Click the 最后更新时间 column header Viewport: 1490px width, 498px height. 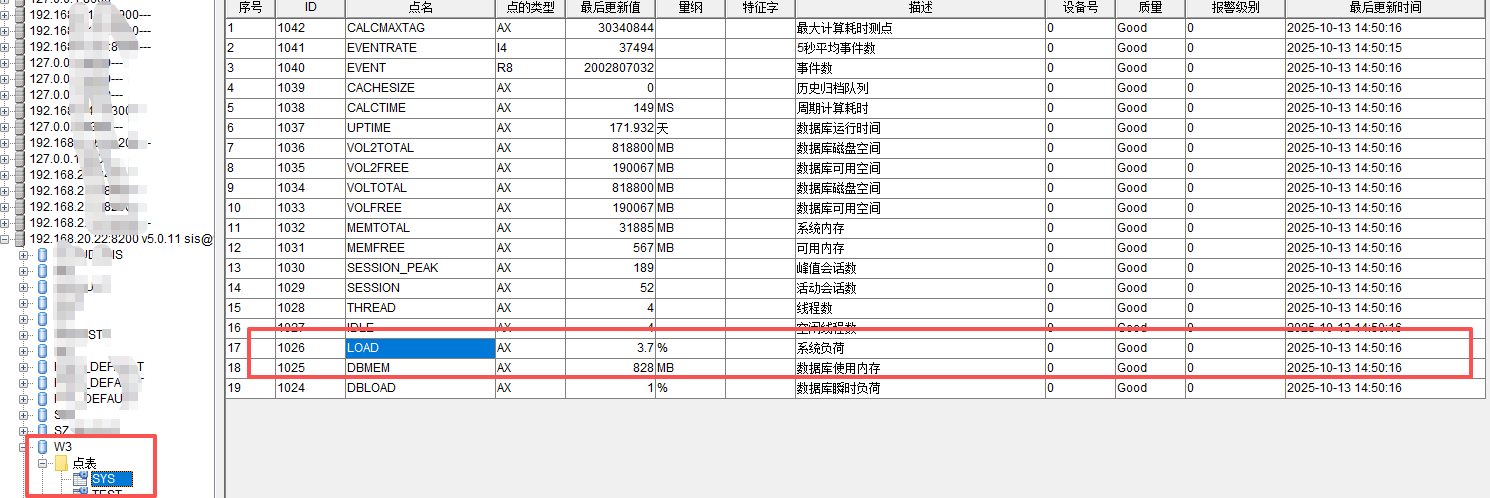pos(1384,8)
